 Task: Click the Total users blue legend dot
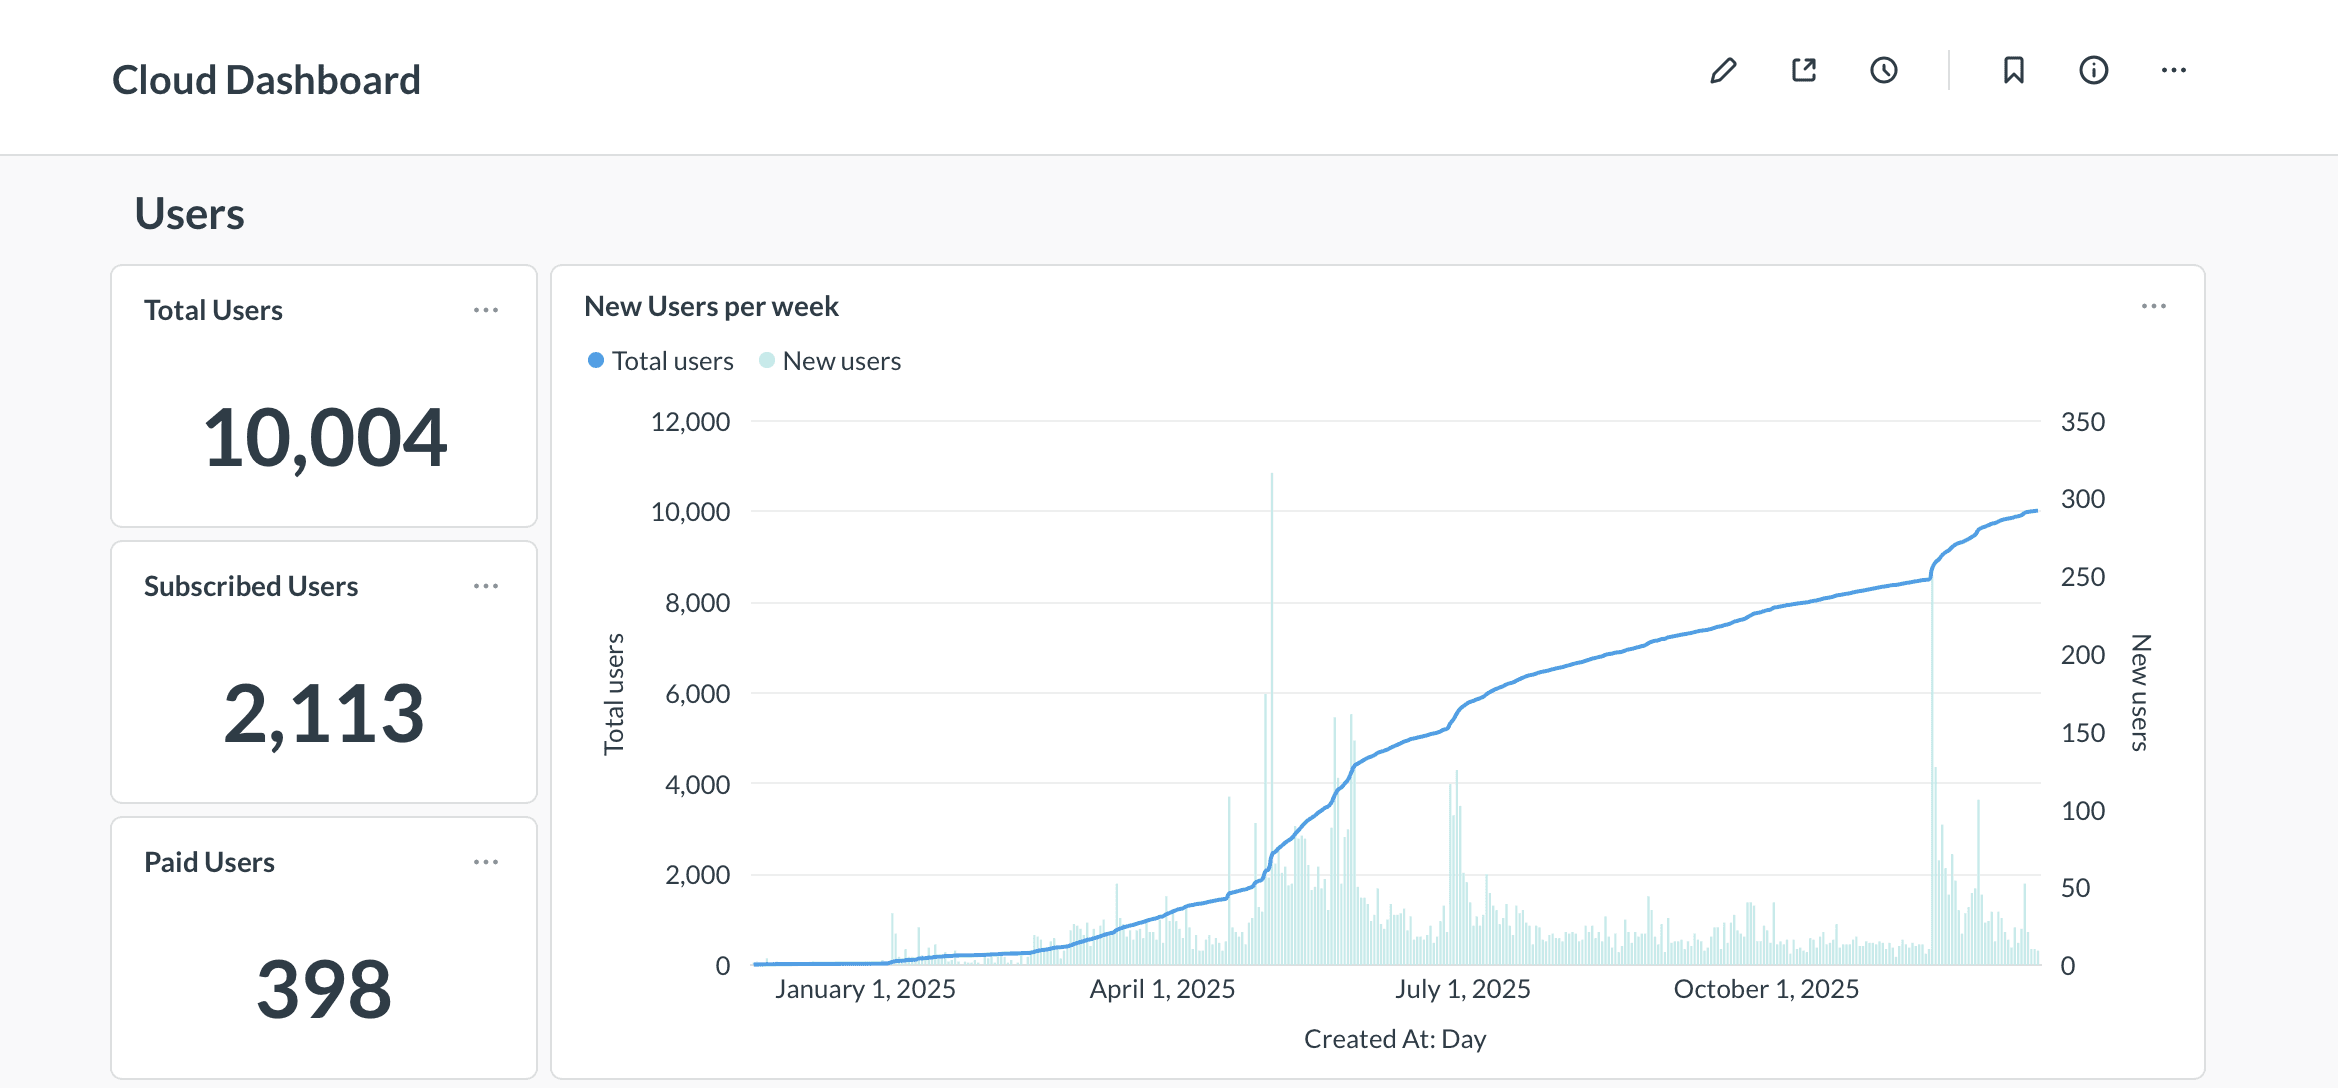(x=596, y=360)
